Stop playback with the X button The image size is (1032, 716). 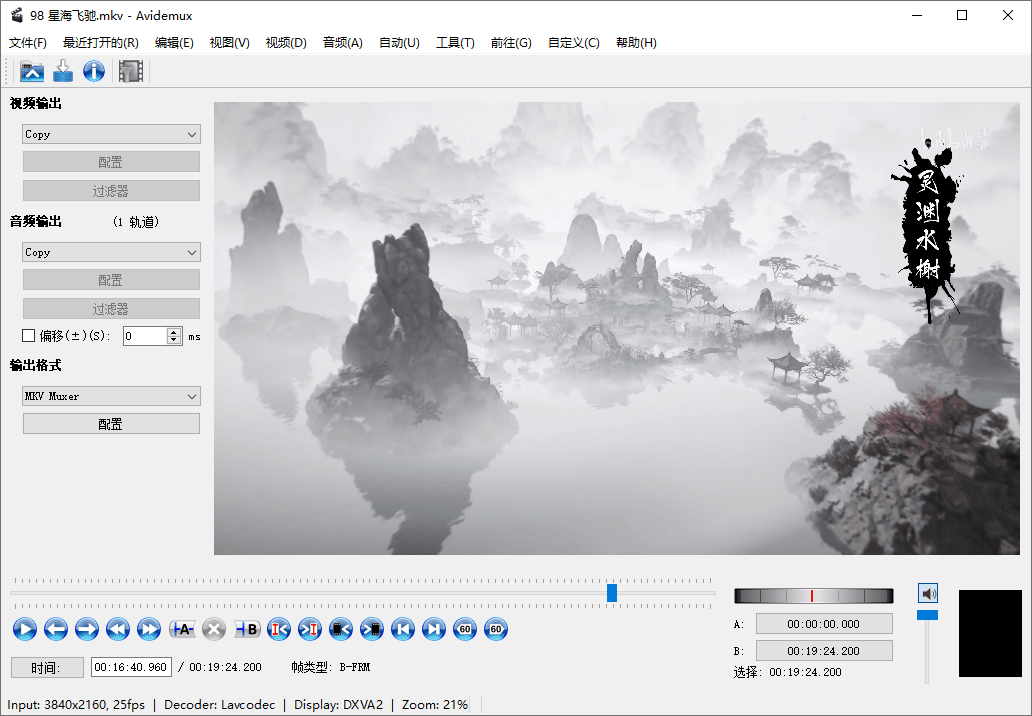tap(212, 629)
